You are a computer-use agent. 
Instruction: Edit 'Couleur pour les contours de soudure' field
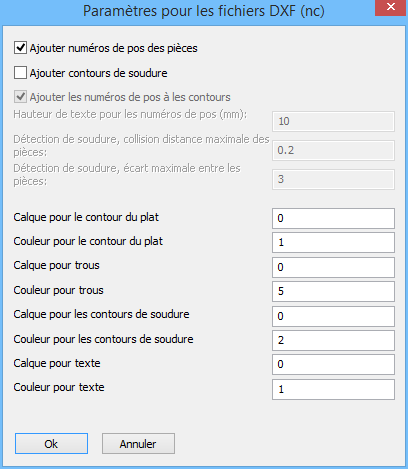pyautogui.click(x=333, y=340)
